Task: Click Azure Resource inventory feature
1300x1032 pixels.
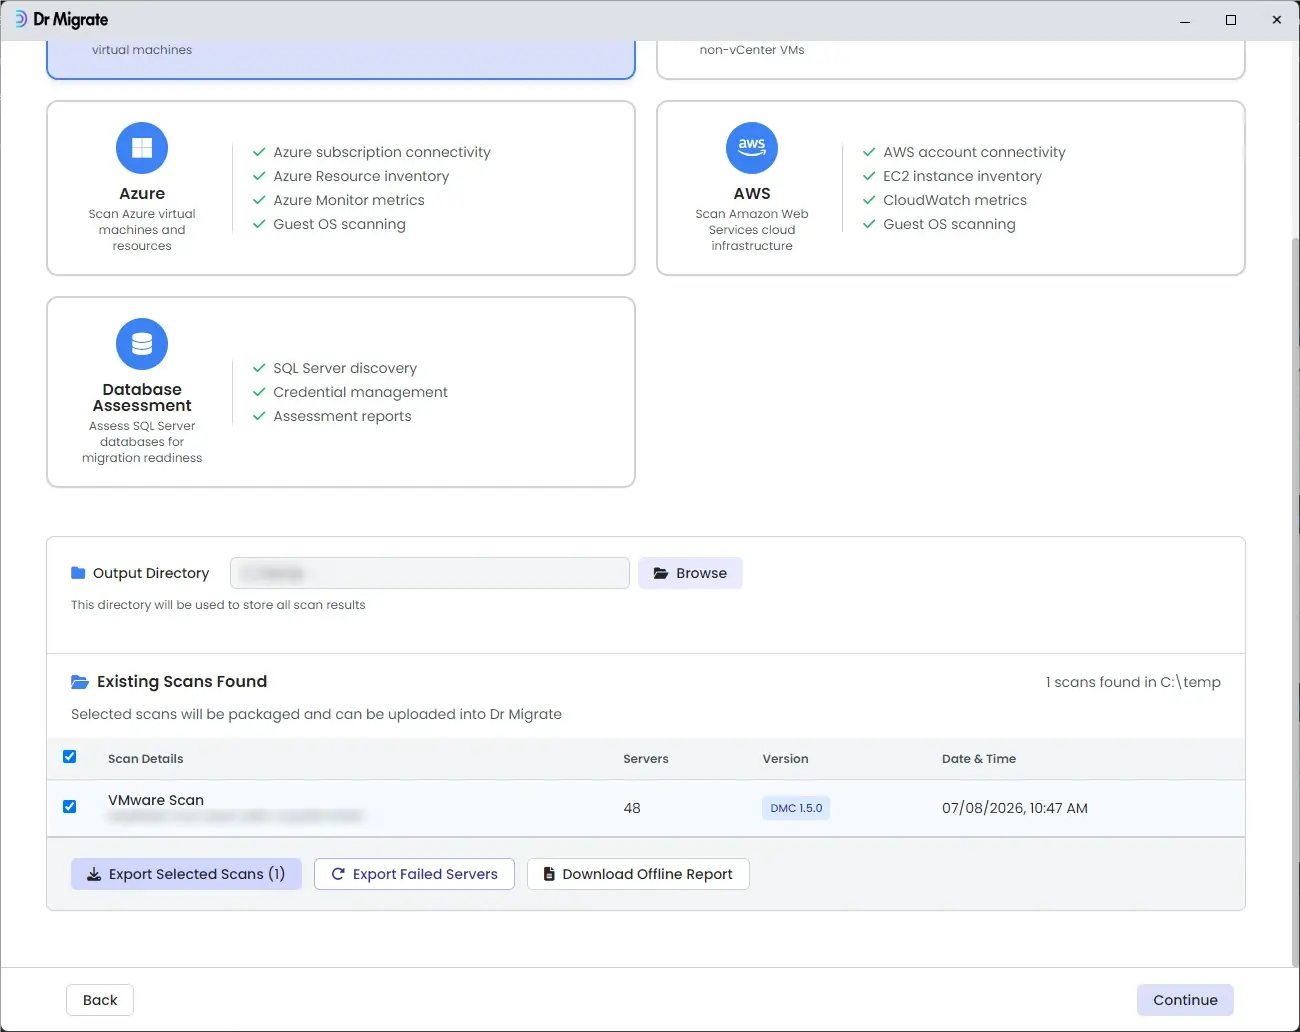Action: pyautogui.click(x=361, y=176)
